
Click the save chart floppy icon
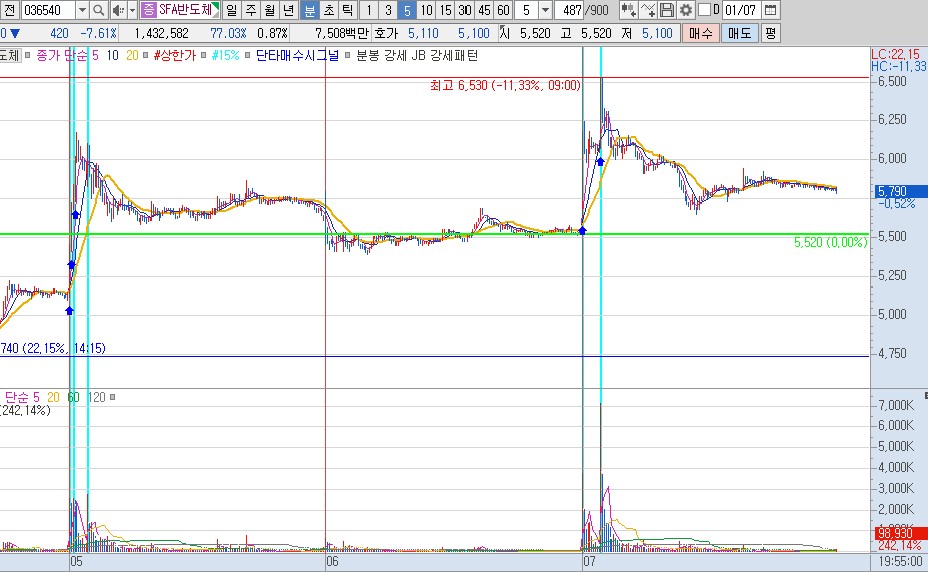pyautogui.click(x=667, y=10)
